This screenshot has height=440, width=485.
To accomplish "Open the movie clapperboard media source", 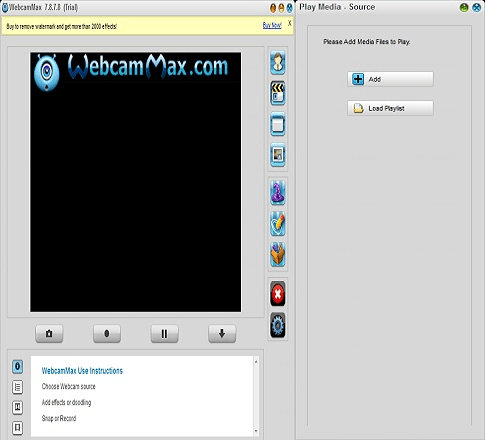I will click(278, 93).
